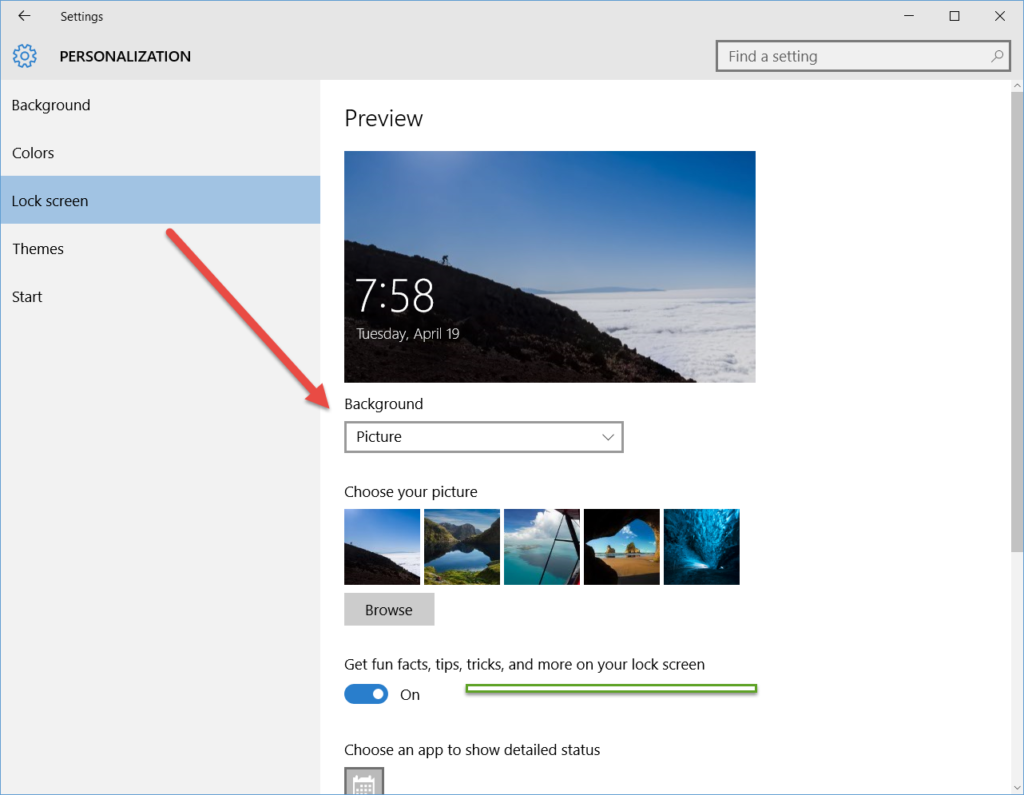
Task: Click the Personalization gear icon
Action: pos(25,56)
